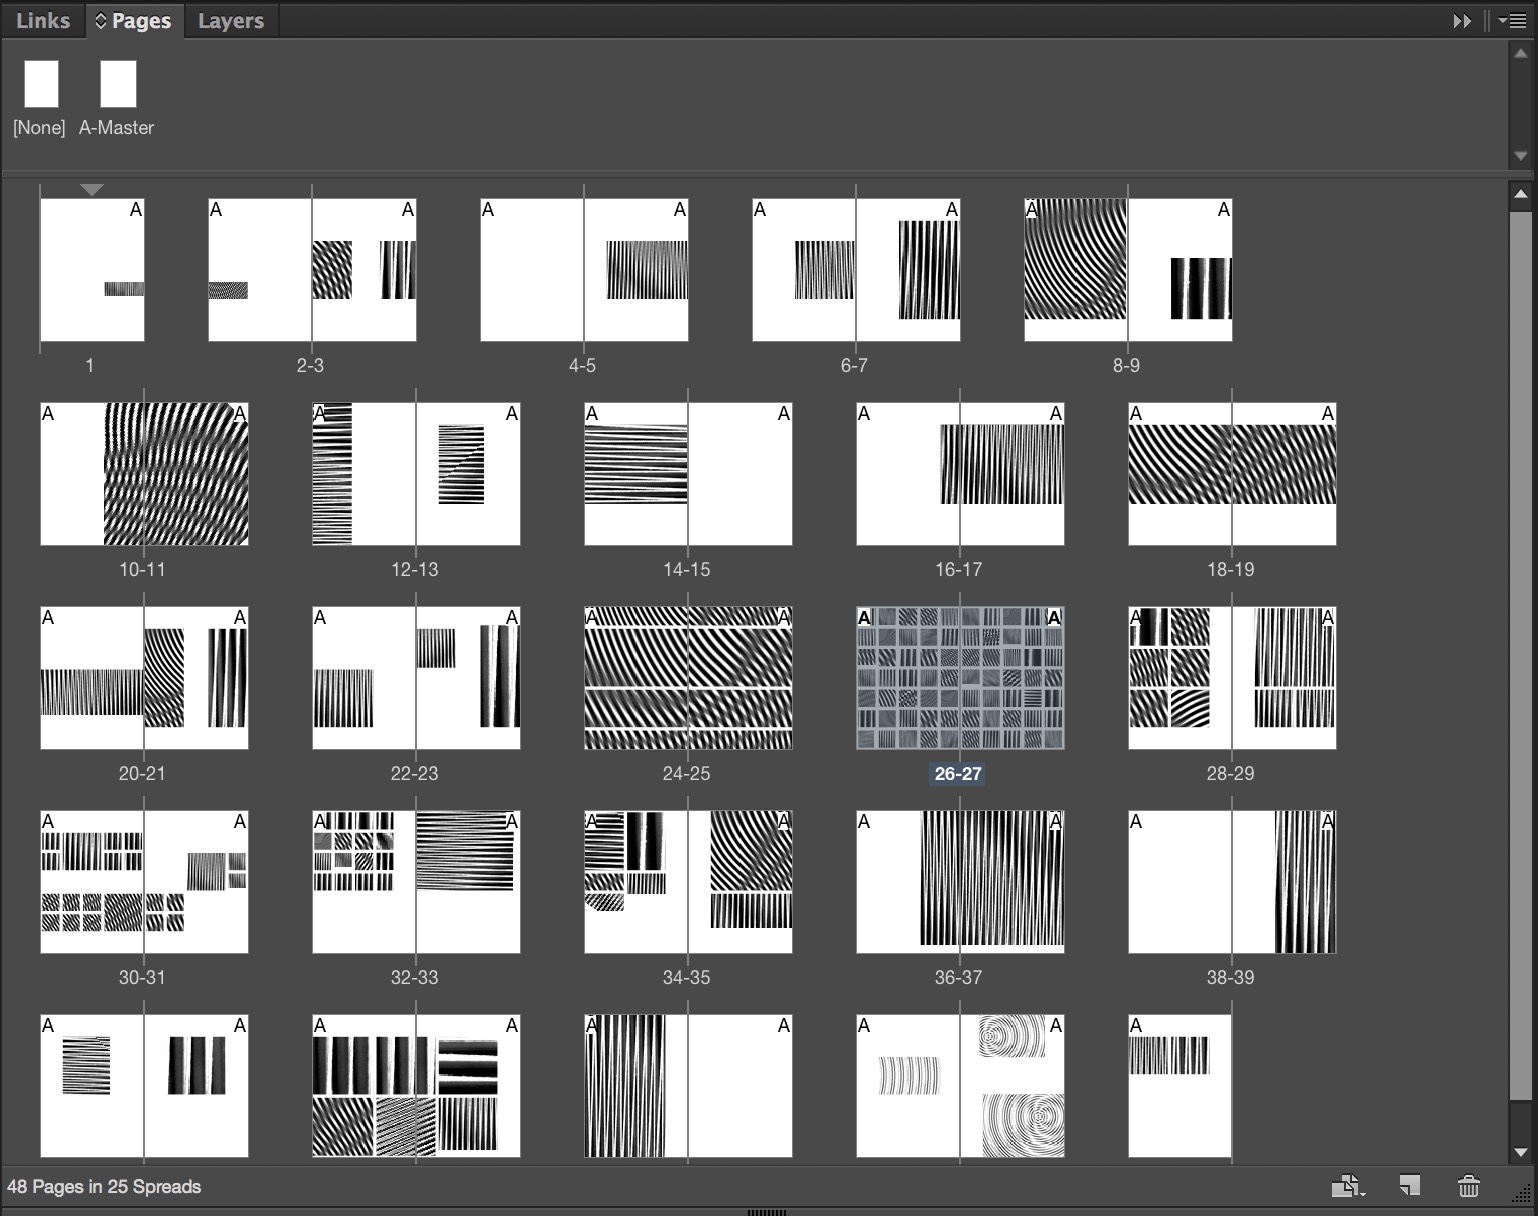Select spread 22-23 thumbnail

point(416,678)
